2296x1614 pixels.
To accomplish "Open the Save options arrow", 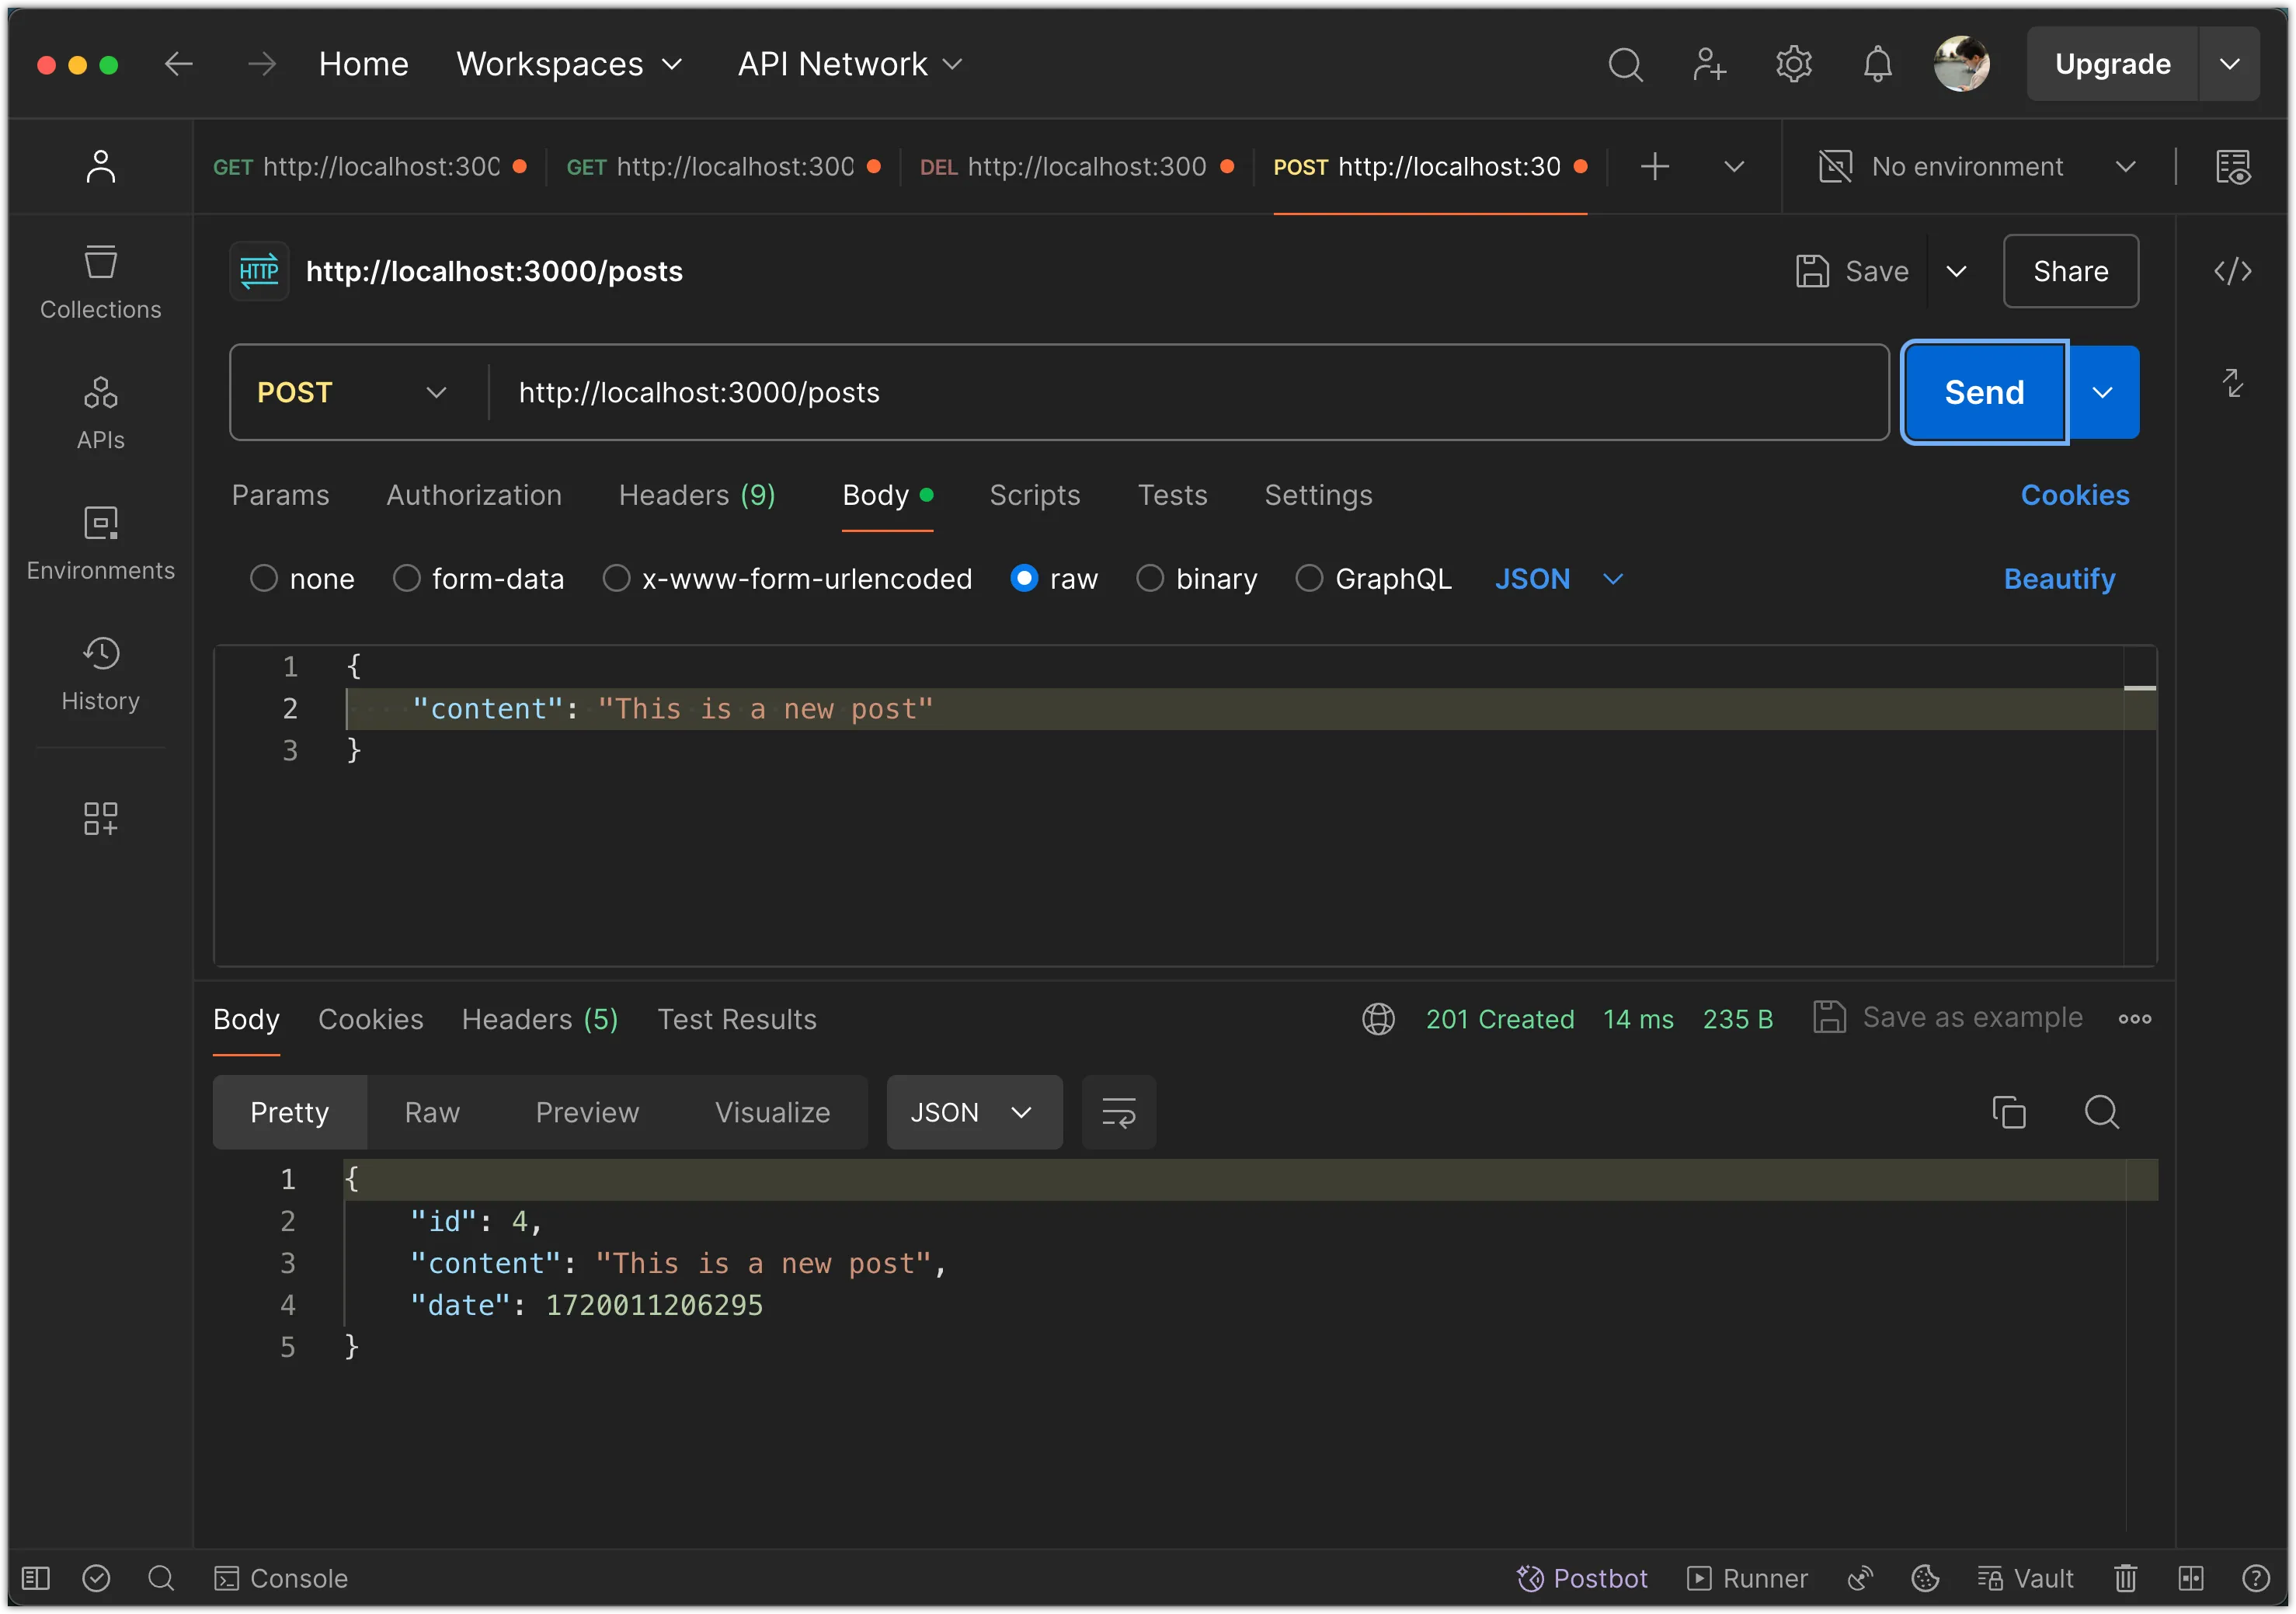I will (1956, 271).
